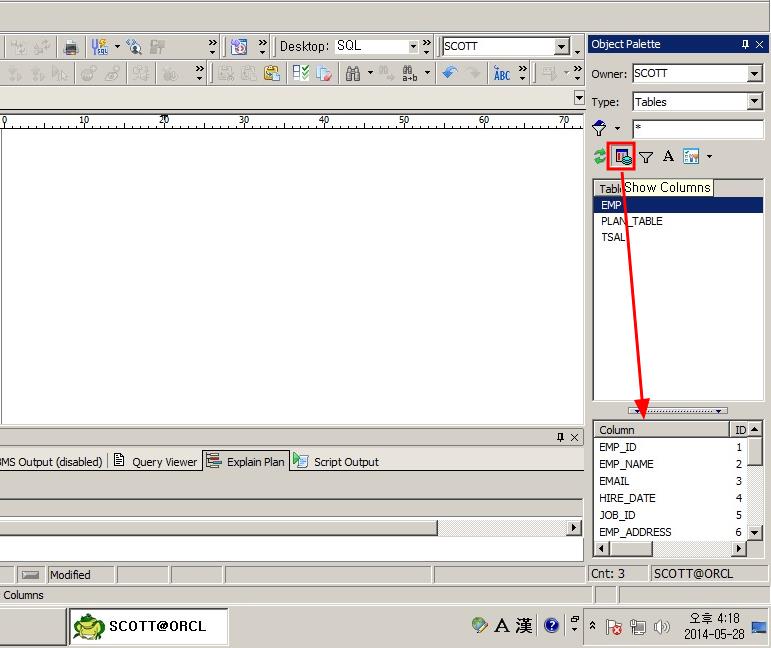Click the funnel filter icon beside Show Columns
Viewport: 771px width, 648px height.
[646, 157]
